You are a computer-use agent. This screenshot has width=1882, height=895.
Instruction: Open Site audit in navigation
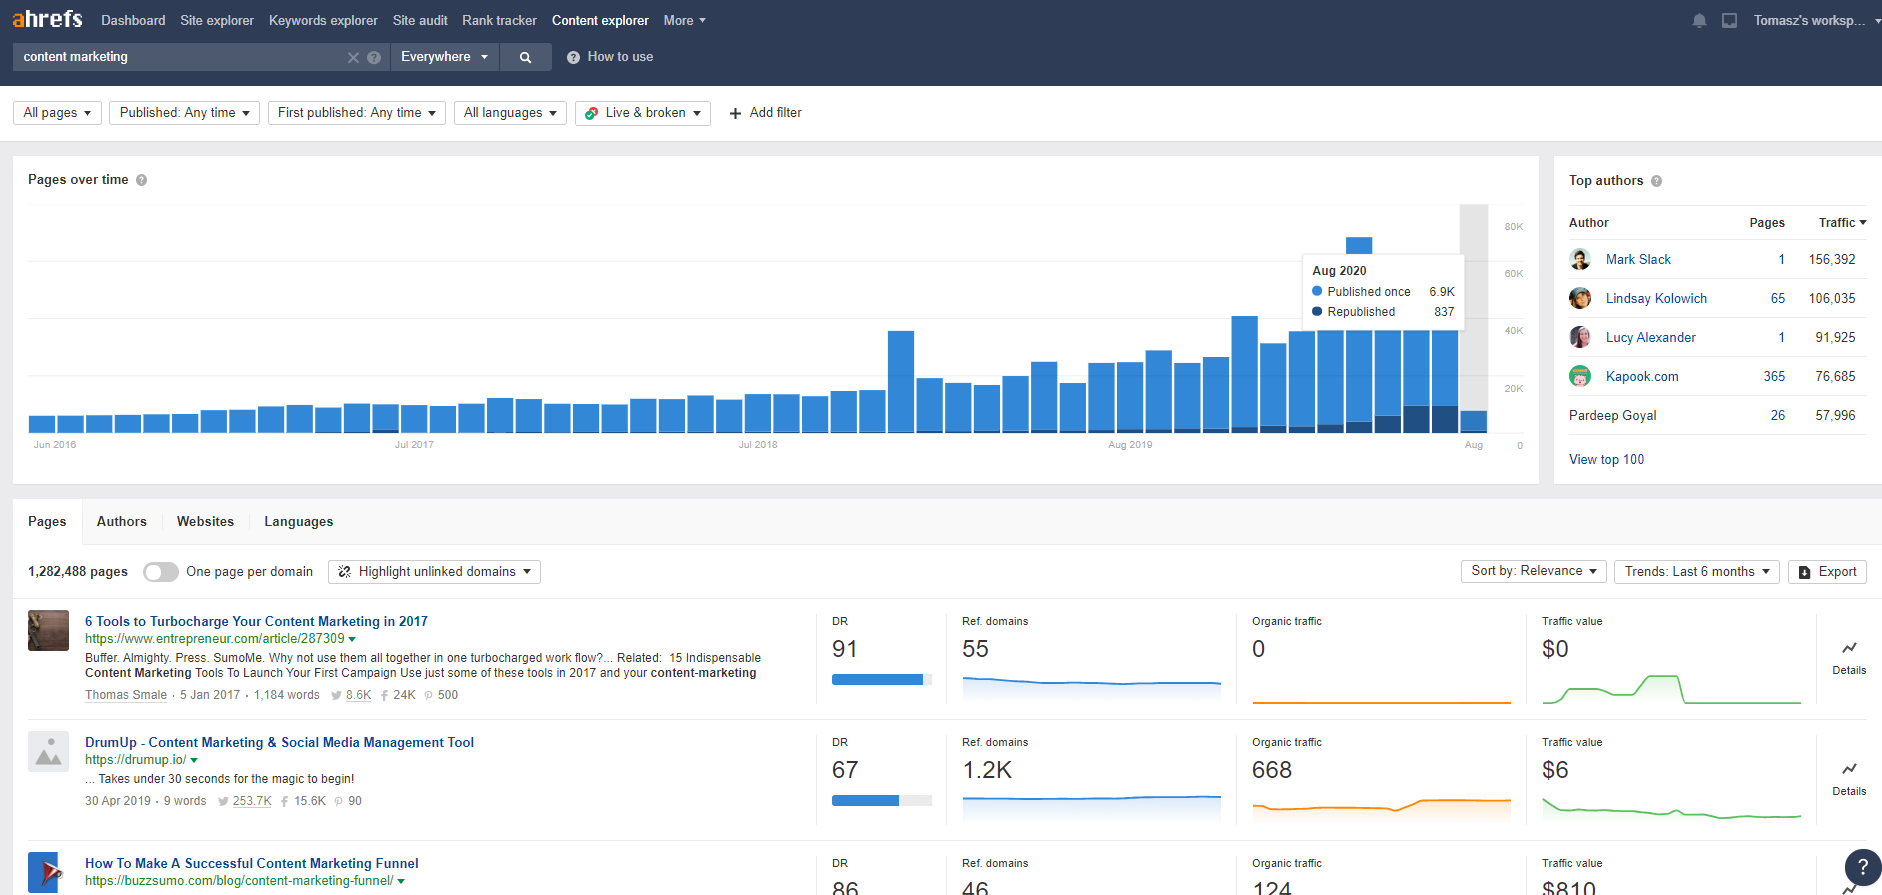420,20
